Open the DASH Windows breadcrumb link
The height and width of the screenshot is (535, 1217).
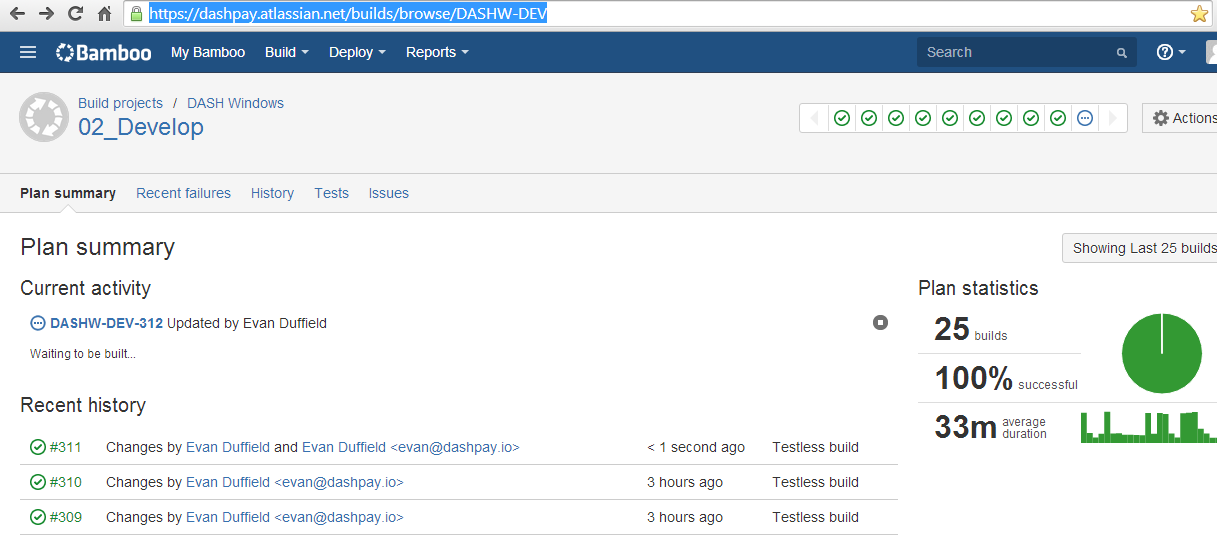[x=235, y=103]
